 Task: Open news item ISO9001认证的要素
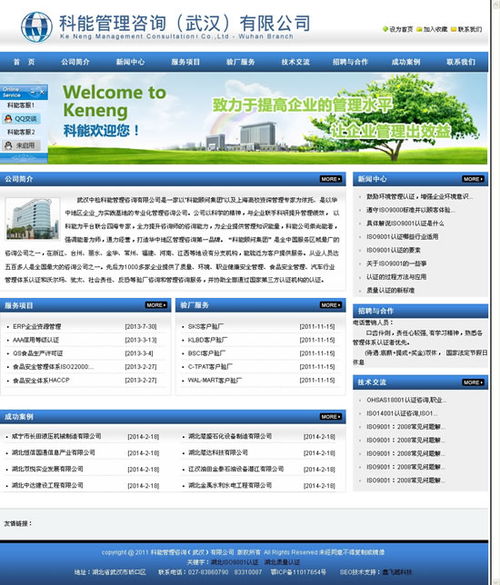tap(393, 250)
